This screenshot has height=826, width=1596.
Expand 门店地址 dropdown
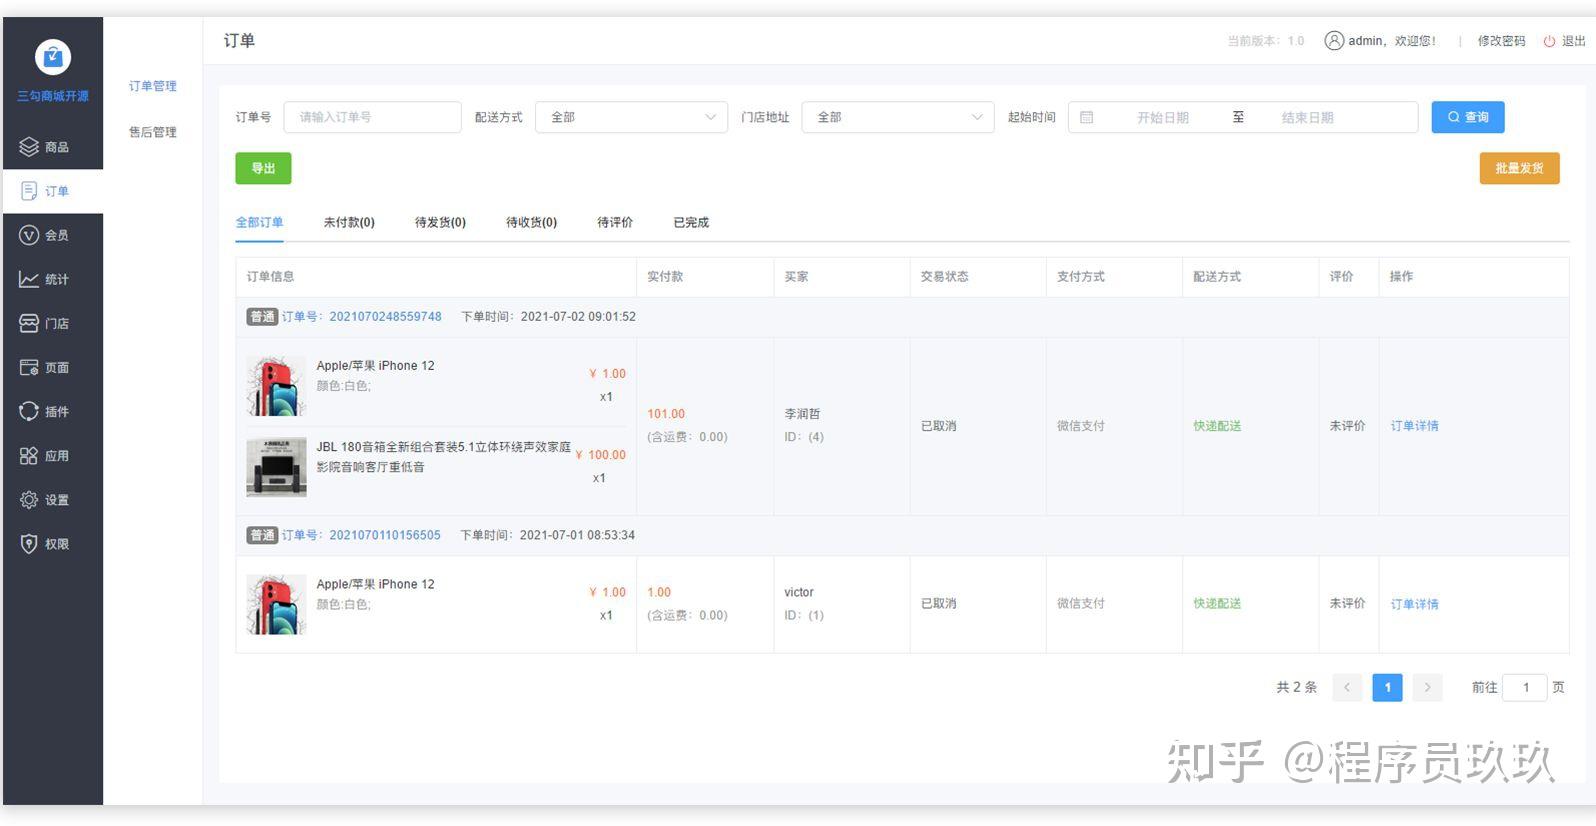(898, 117)
